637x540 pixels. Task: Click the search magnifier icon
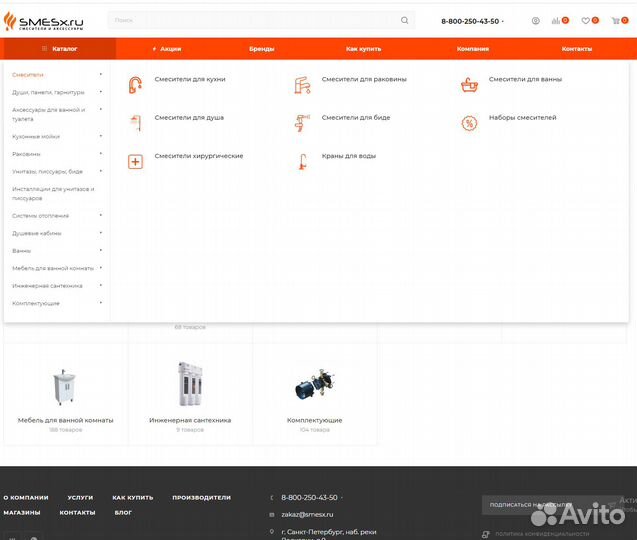click(405, 20)
